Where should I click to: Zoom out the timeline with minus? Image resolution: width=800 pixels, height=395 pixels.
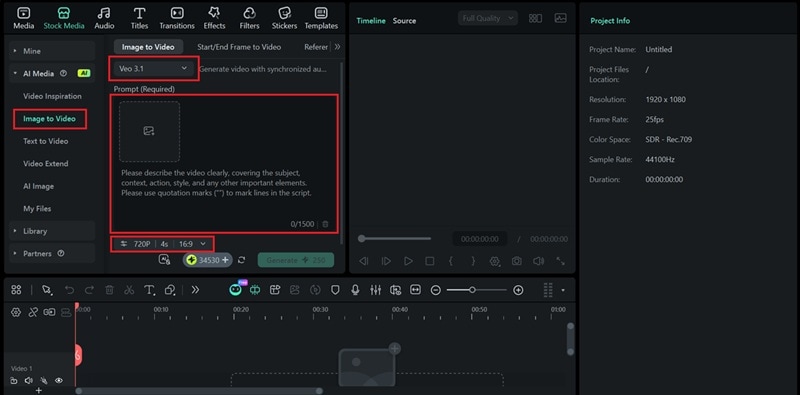(x=436, y=290)
